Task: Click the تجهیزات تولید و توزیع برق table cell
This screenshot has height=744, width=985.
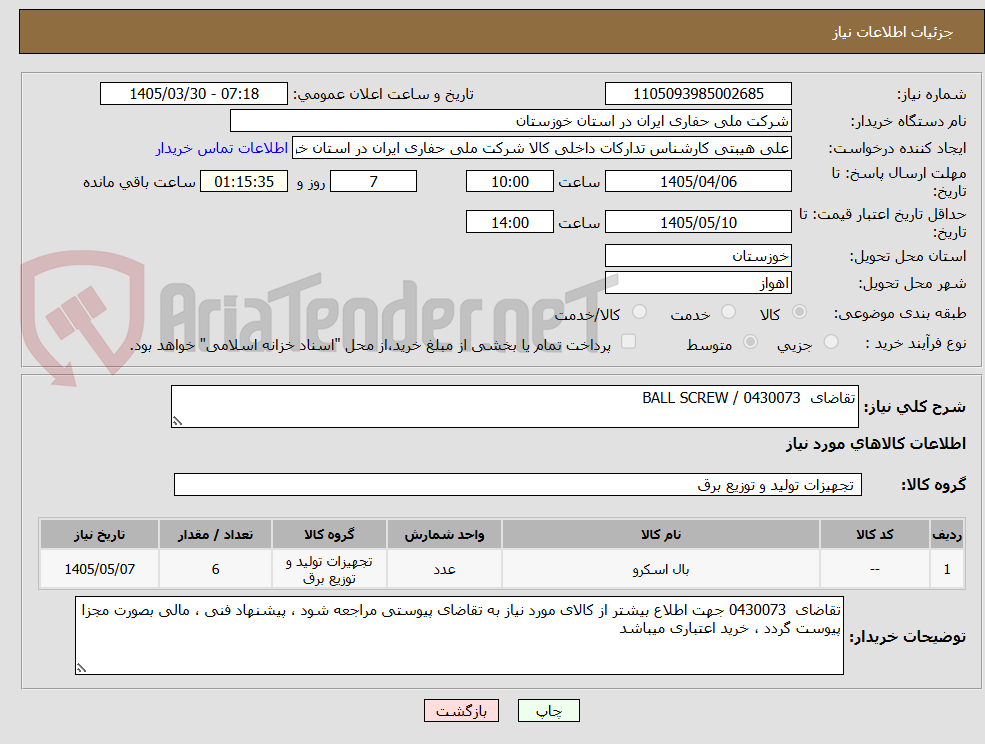Action: [329, 569]
